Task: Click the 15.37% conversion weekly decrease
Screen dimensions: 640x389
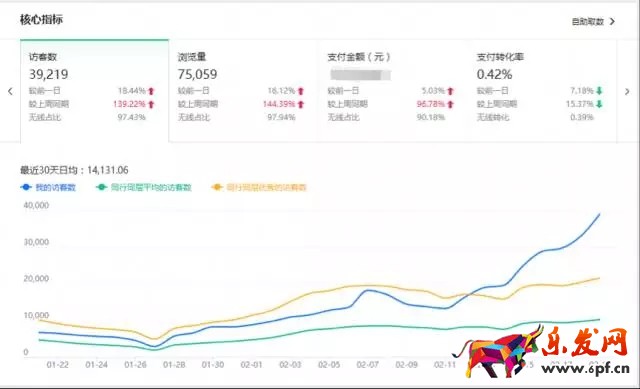Action: (x=580, y=104)
